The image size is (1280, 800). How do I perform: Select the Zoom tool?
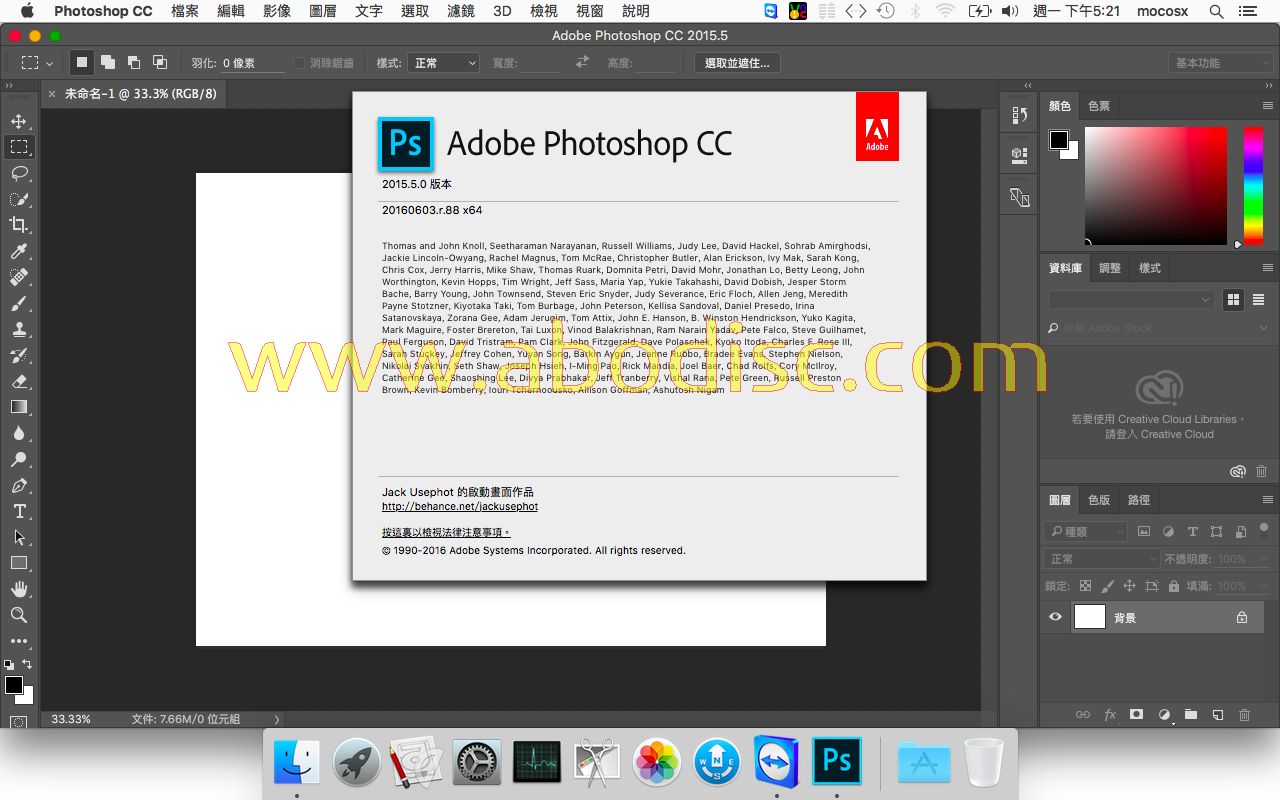coord(18,615)
